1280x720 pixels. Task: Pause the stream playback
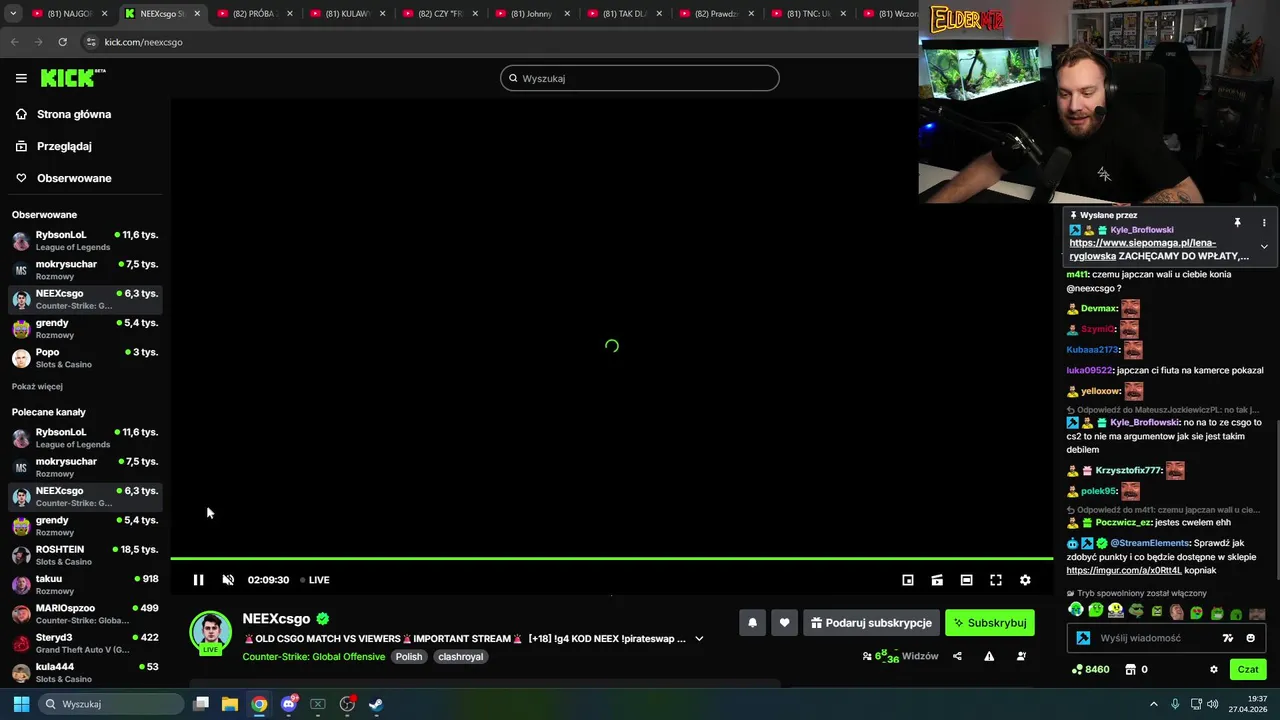(x=198, y=580)
